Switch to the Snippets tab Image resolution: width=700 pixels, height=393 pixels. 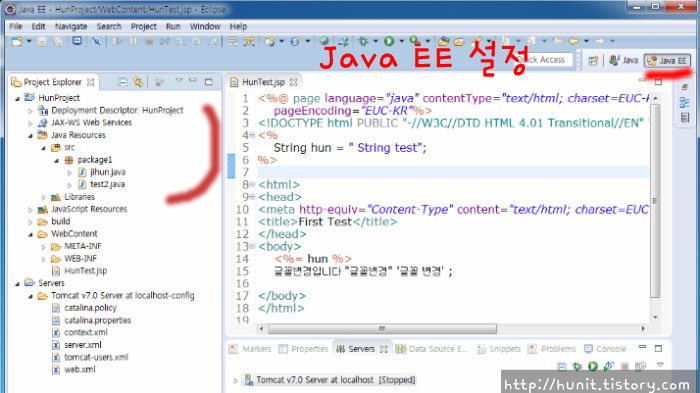tap(499, 349)
